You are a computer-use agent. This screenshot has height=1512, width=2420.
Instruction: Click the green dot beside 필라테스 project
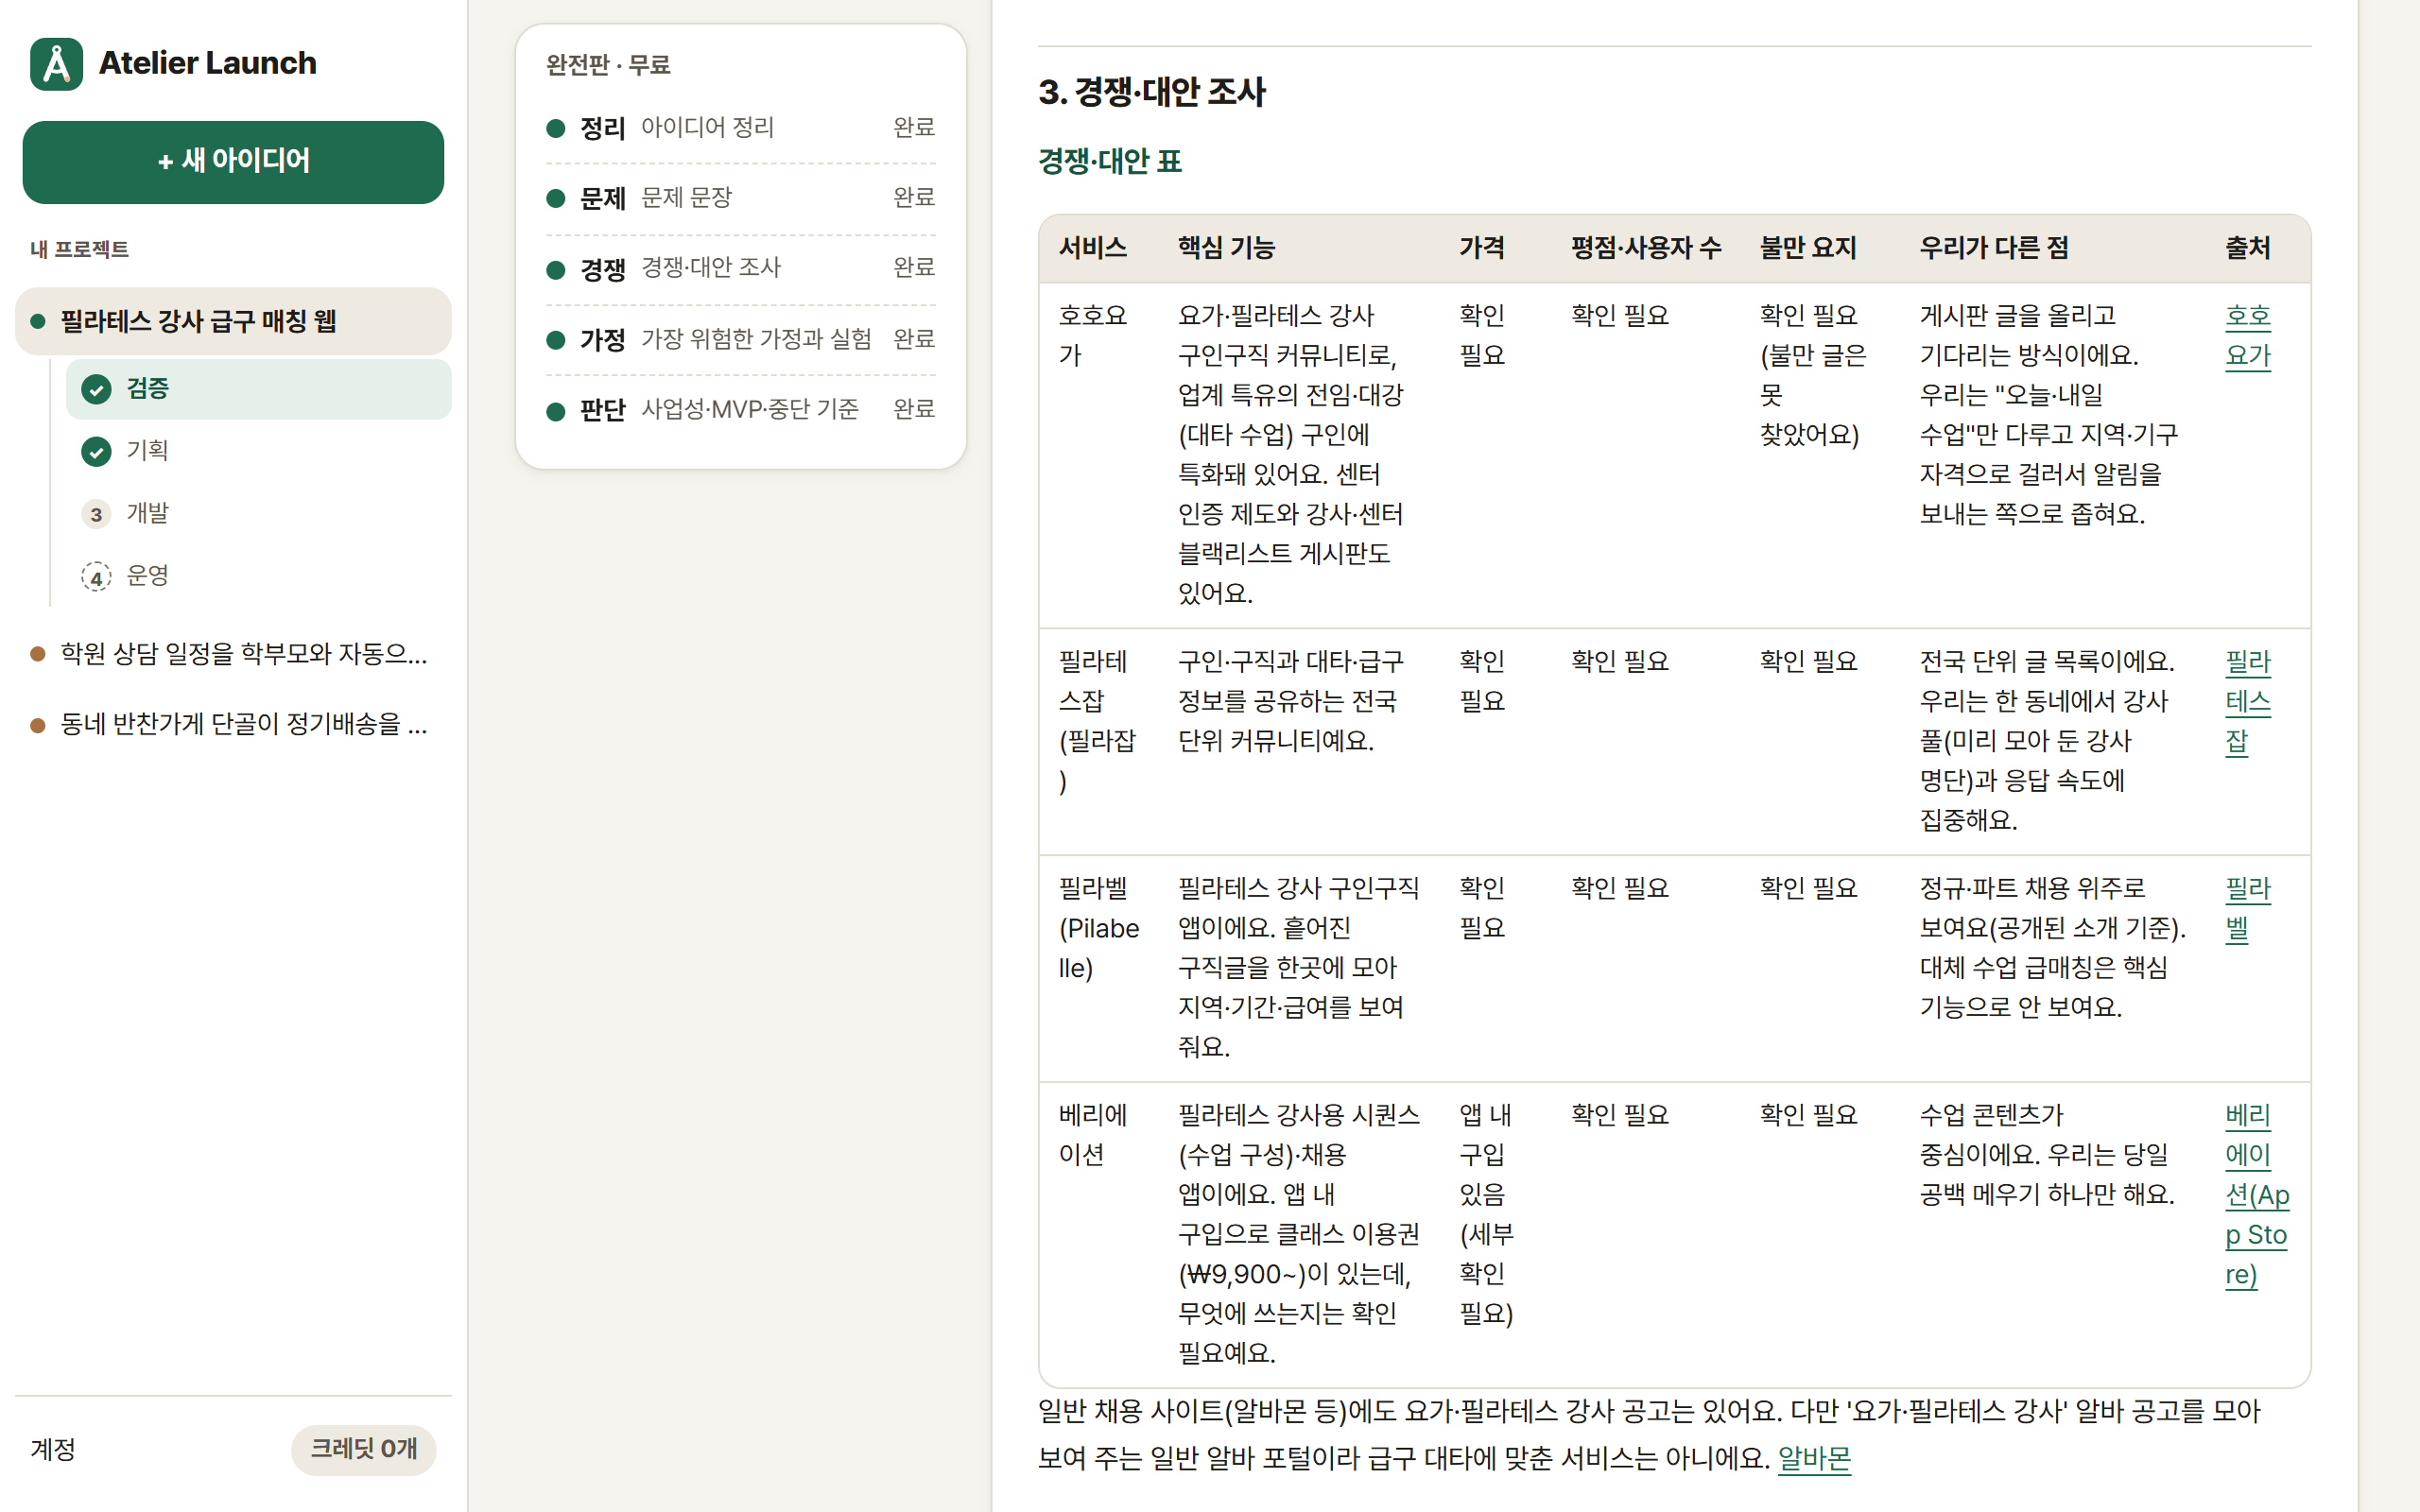[38, 322]
